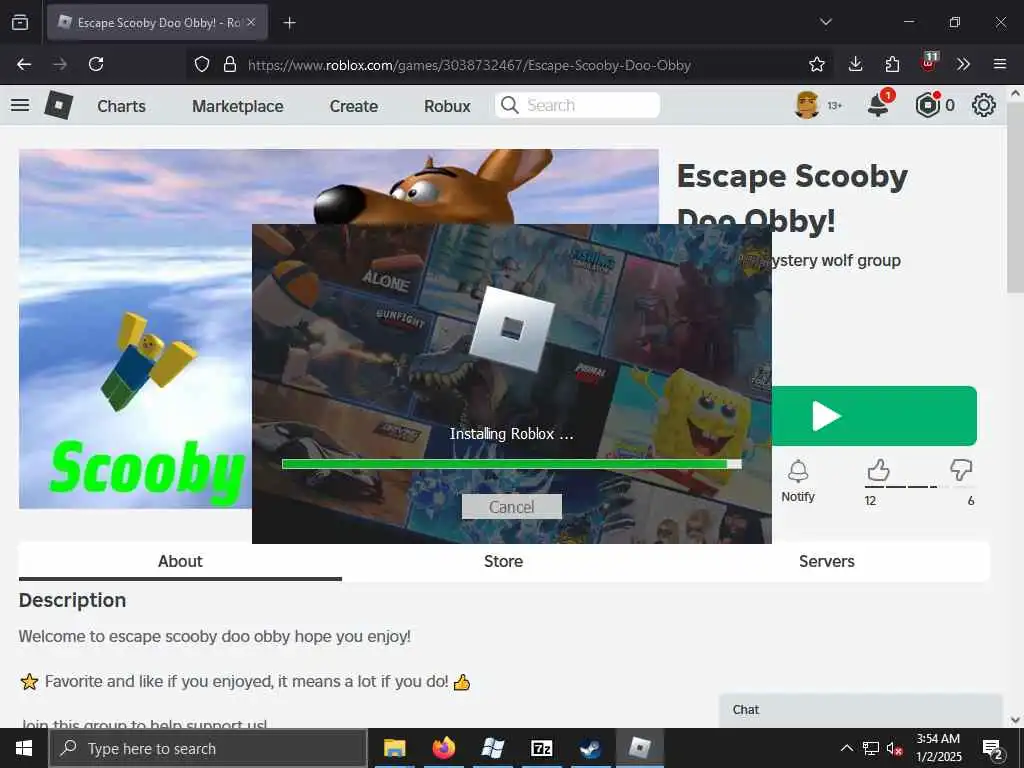Expand the Chat panel

click(x=860, y=710)
